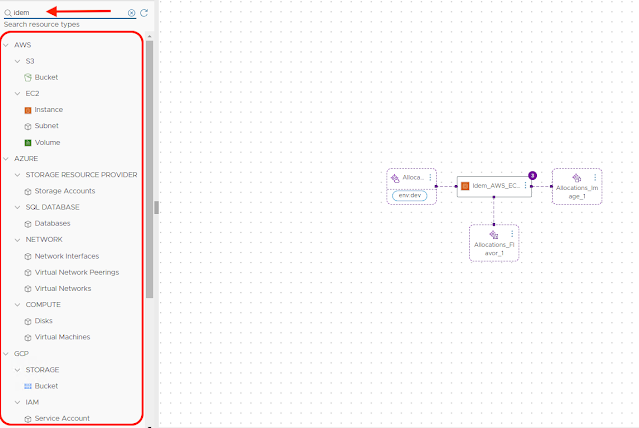Select the Network Interfaces icon
The image size is (639, 428).
28,256
